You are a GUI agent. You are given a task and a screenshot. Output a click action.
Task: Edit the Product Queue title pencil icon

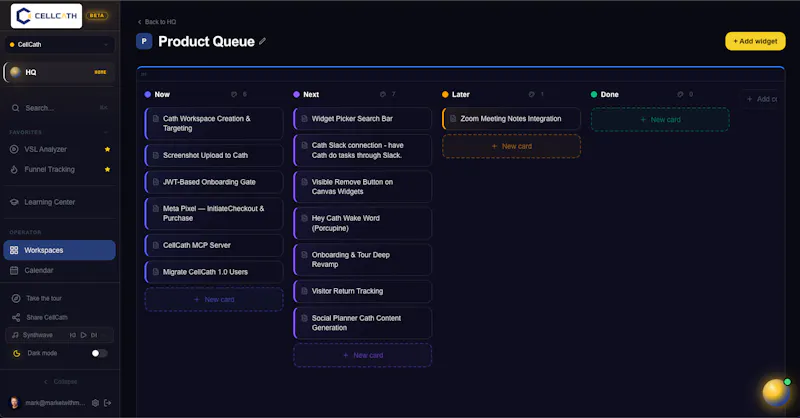(x=262, y=41)
